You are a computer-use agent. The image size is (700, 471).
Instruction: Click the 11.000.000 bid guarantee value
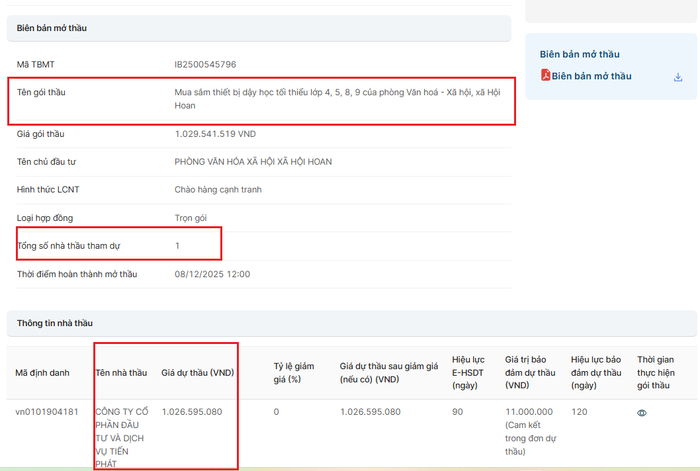coord(531,412)
